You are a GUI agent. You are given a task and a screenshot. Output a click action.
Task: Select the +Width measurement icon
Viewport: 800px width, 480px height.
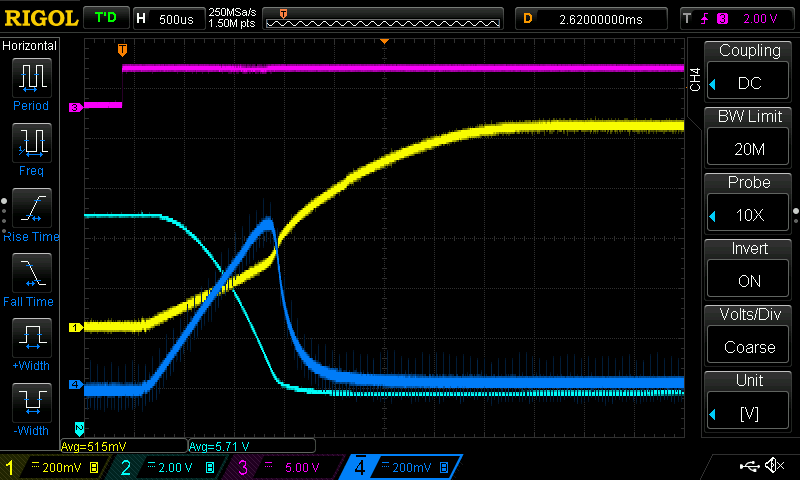(x=32, y=338)
